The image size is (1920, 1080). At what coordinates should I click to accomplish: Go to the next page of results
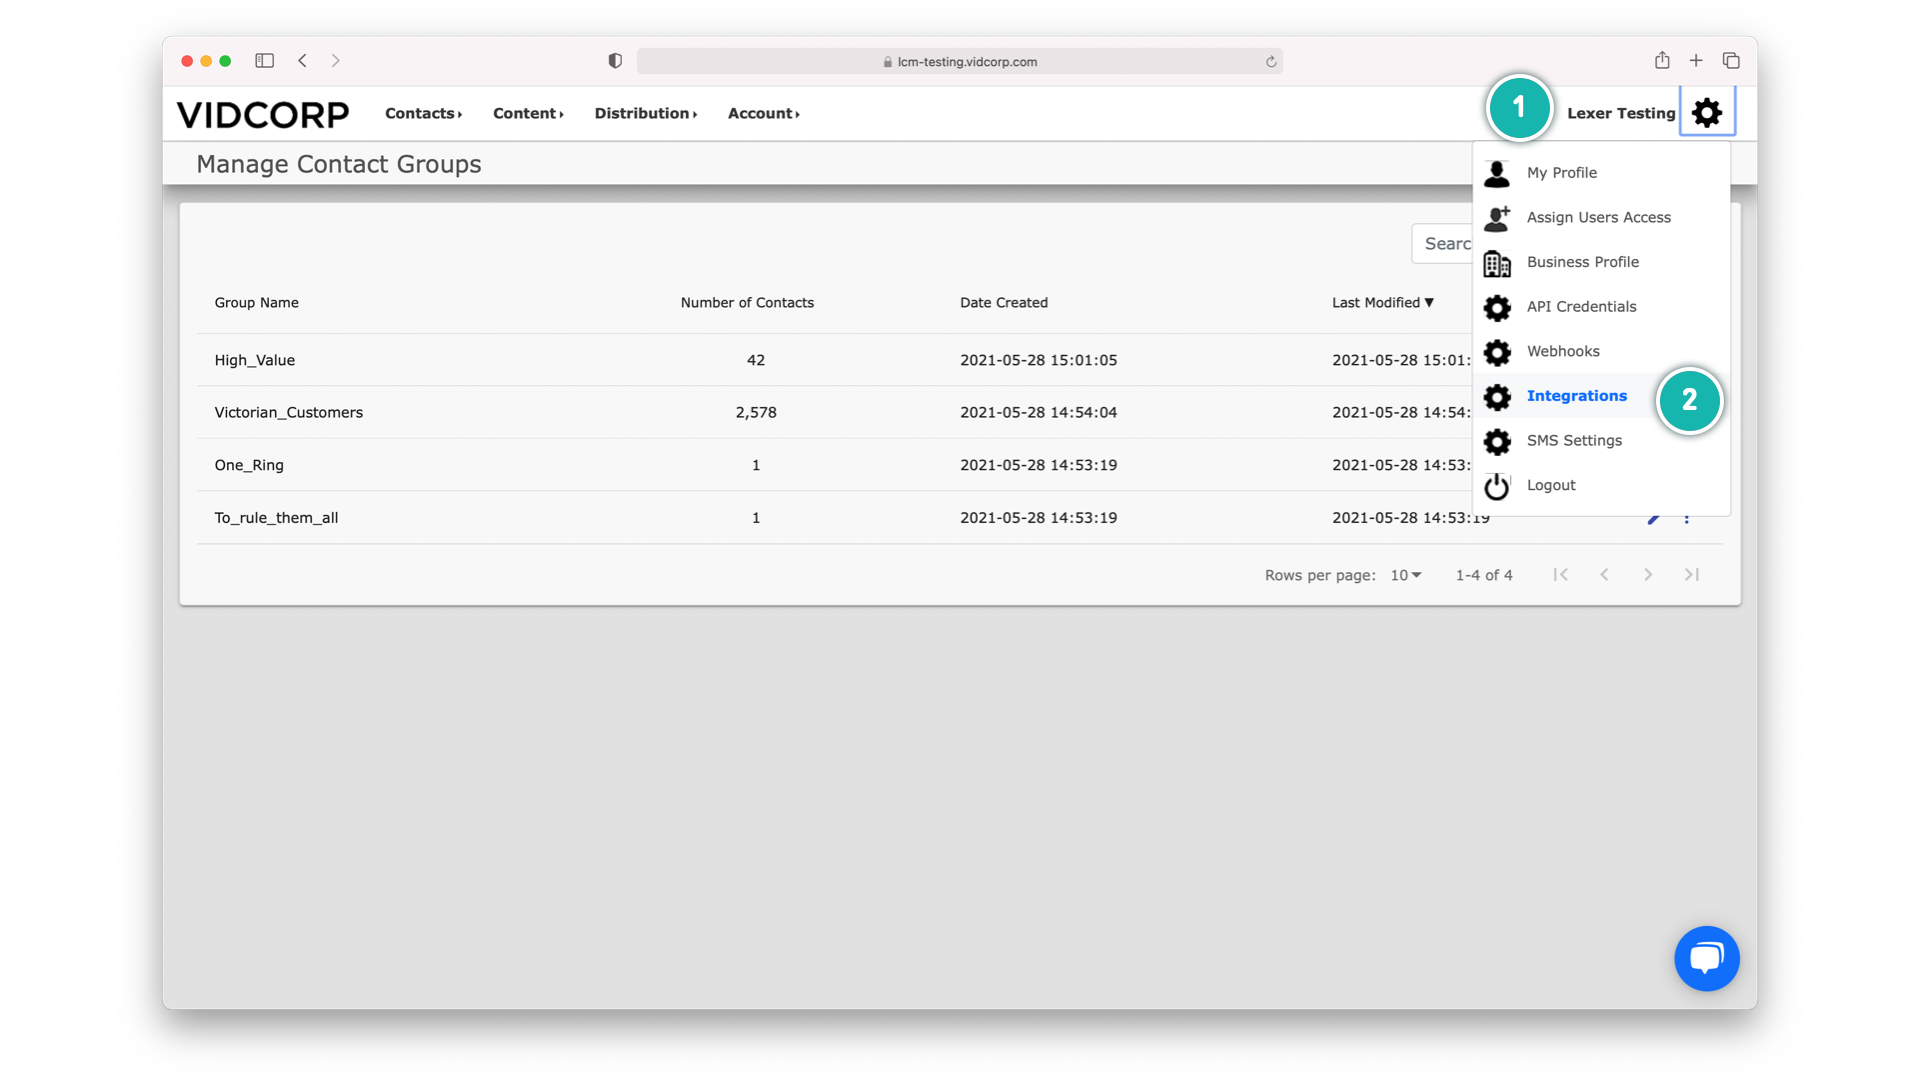point(1648,575)
